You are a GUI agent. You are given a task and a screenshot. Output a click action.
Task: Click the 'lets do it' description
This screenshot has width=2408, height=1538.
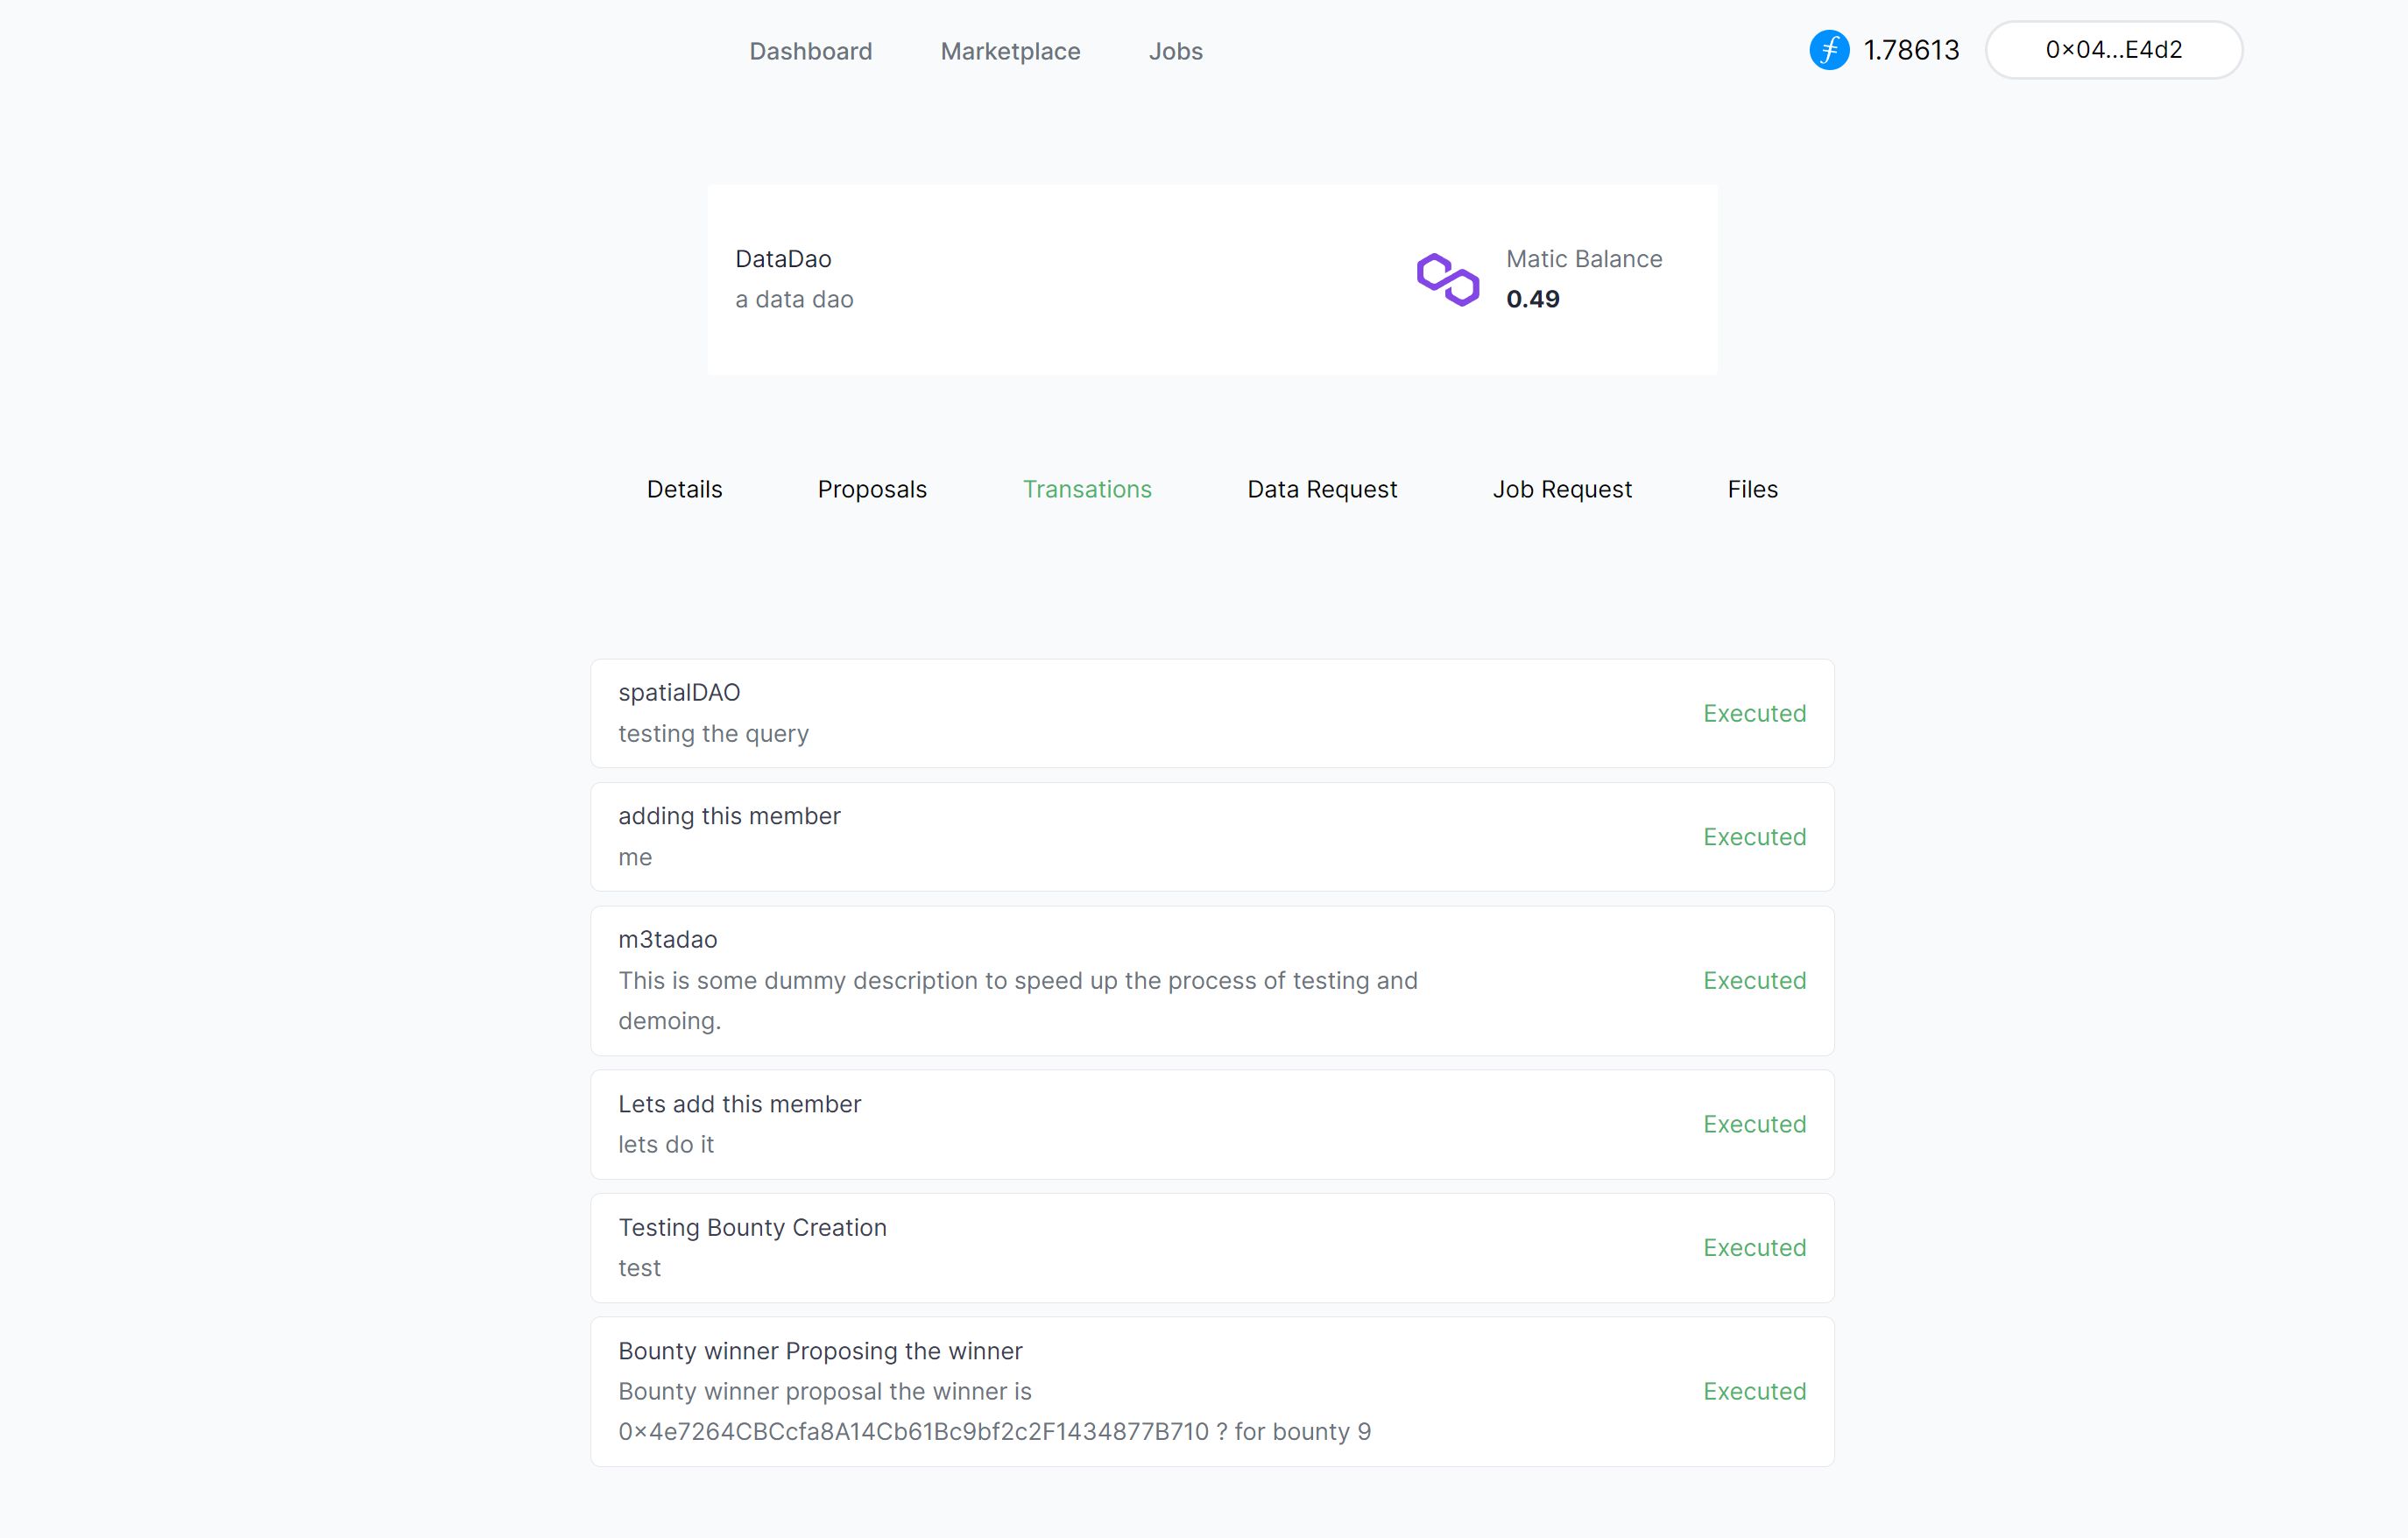click(666, 1144)
